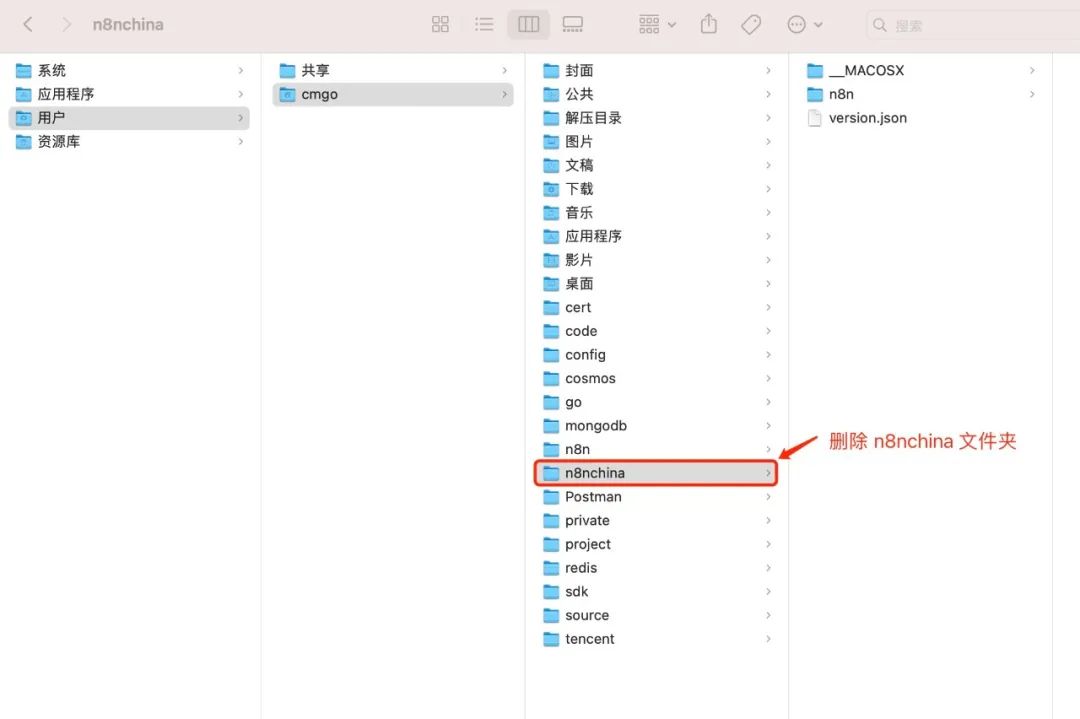
Task: Select the cmgo home folder
Action: coord(393,94)
